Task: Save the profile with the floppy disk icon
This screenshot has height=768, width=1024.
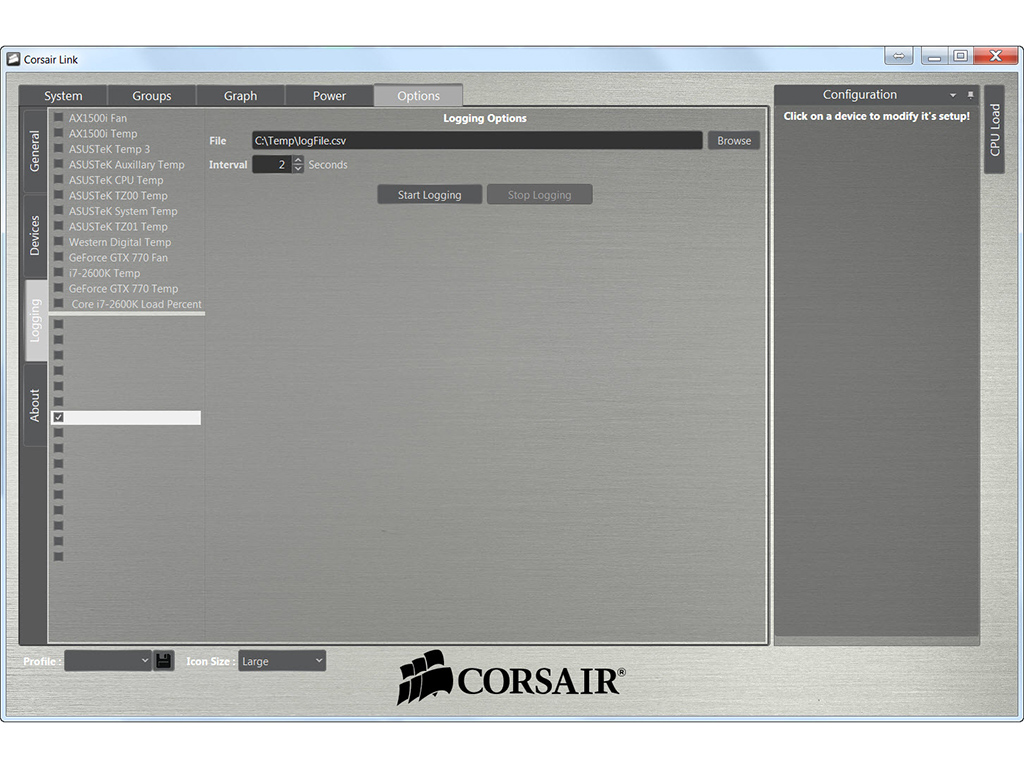Action: point(163,660)
